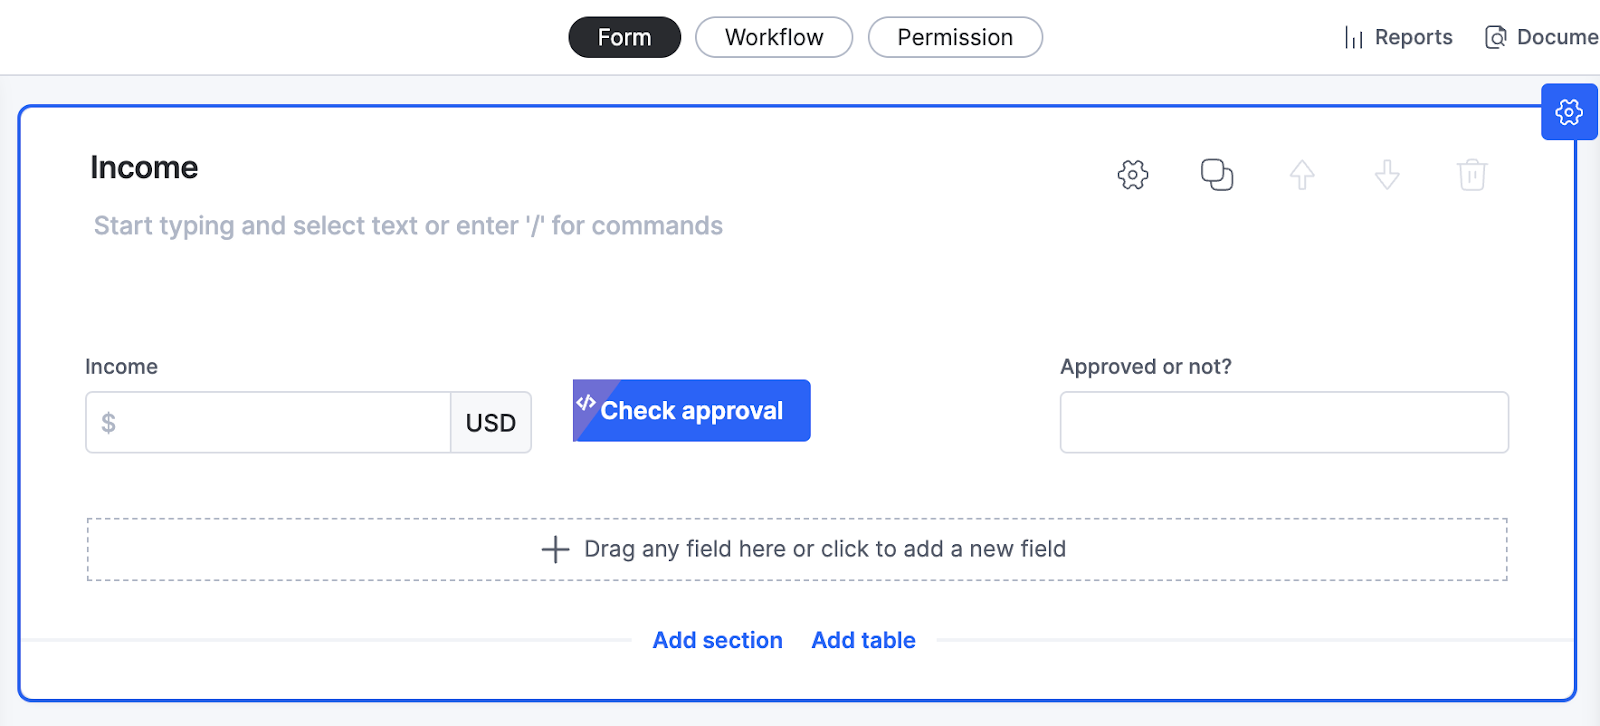Click the Add section link
Screen dimensions: 1600x726
coord(718,640)
